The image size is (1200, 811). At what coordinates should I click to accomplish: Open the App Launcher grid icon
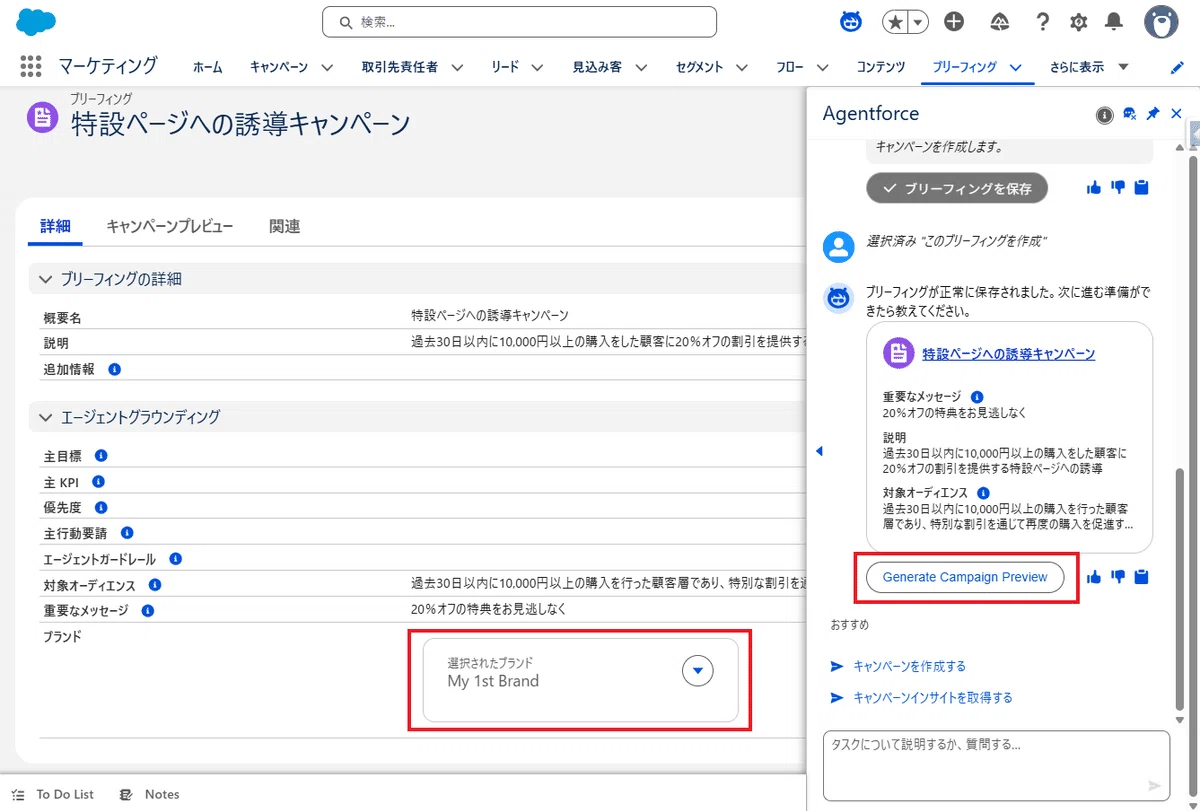click(31, 67)
